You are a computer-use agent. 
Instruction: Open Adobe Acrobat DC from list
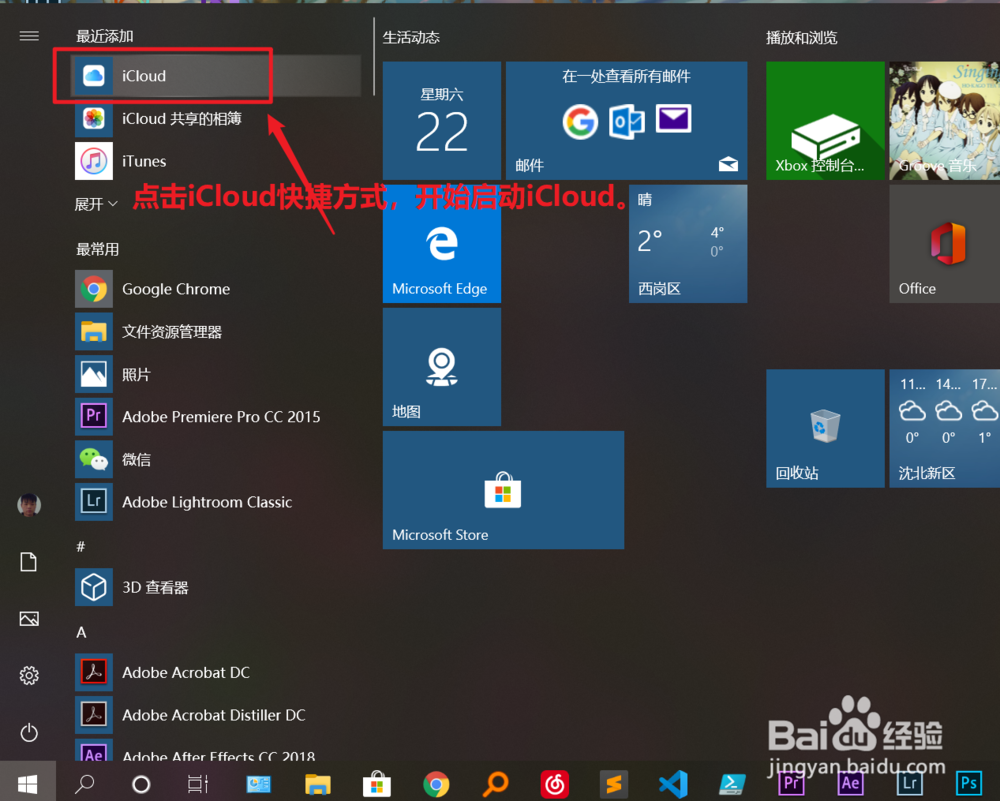point(217,672)
